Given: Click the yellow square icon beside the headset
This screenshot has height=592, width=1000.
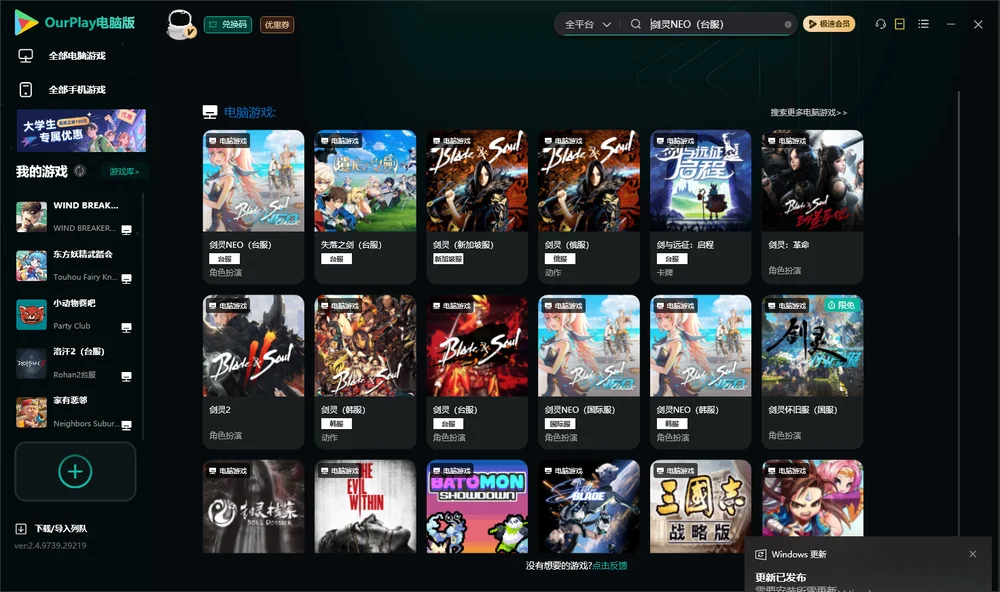Looking at the screenshot, I should pyautogui.click(x=900, y=24).
